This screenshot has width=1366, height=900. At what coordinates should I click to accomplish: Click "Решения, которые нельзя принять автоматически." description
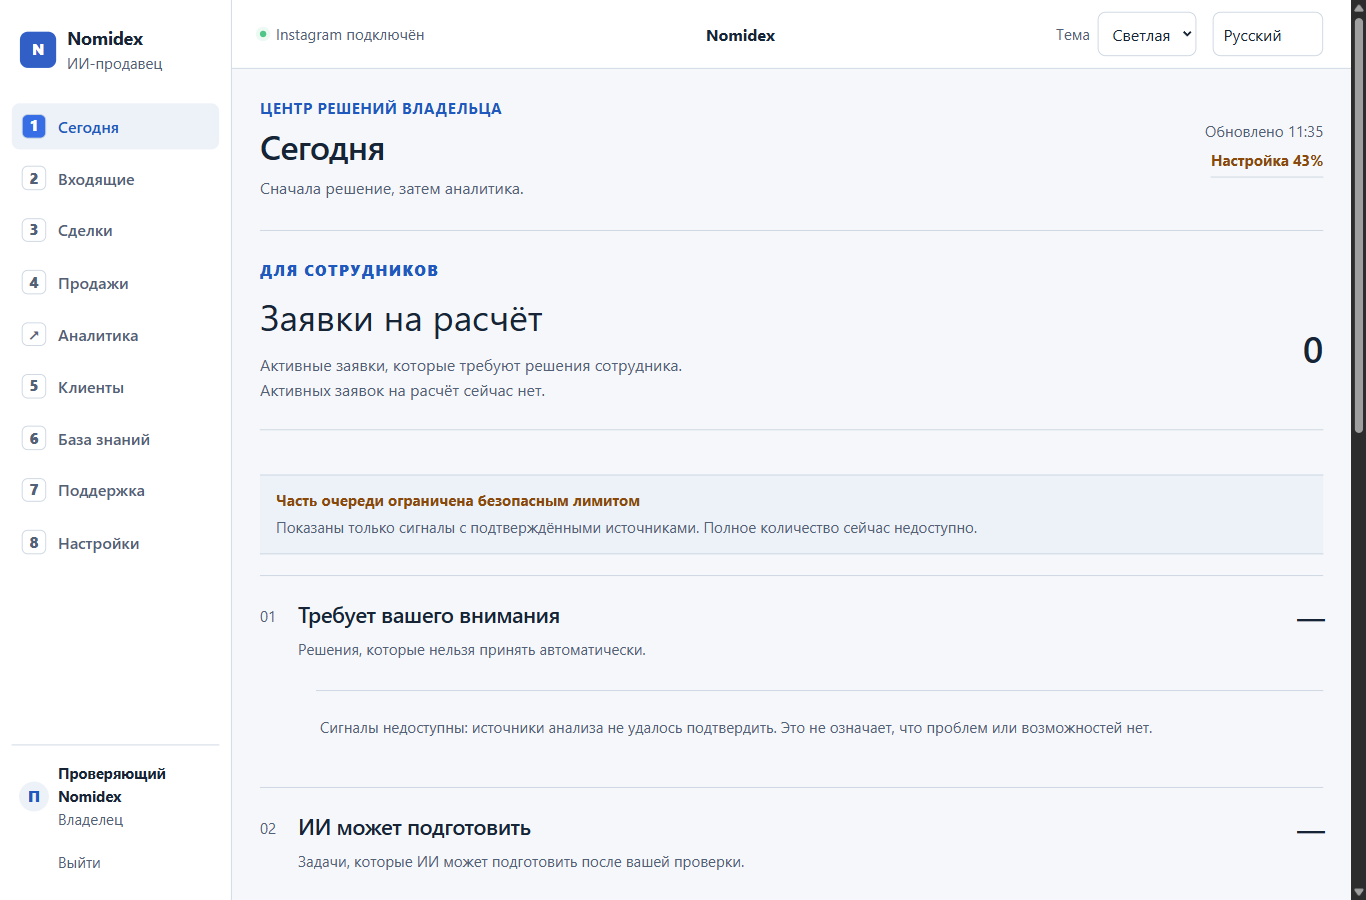(x=472, y=650)
